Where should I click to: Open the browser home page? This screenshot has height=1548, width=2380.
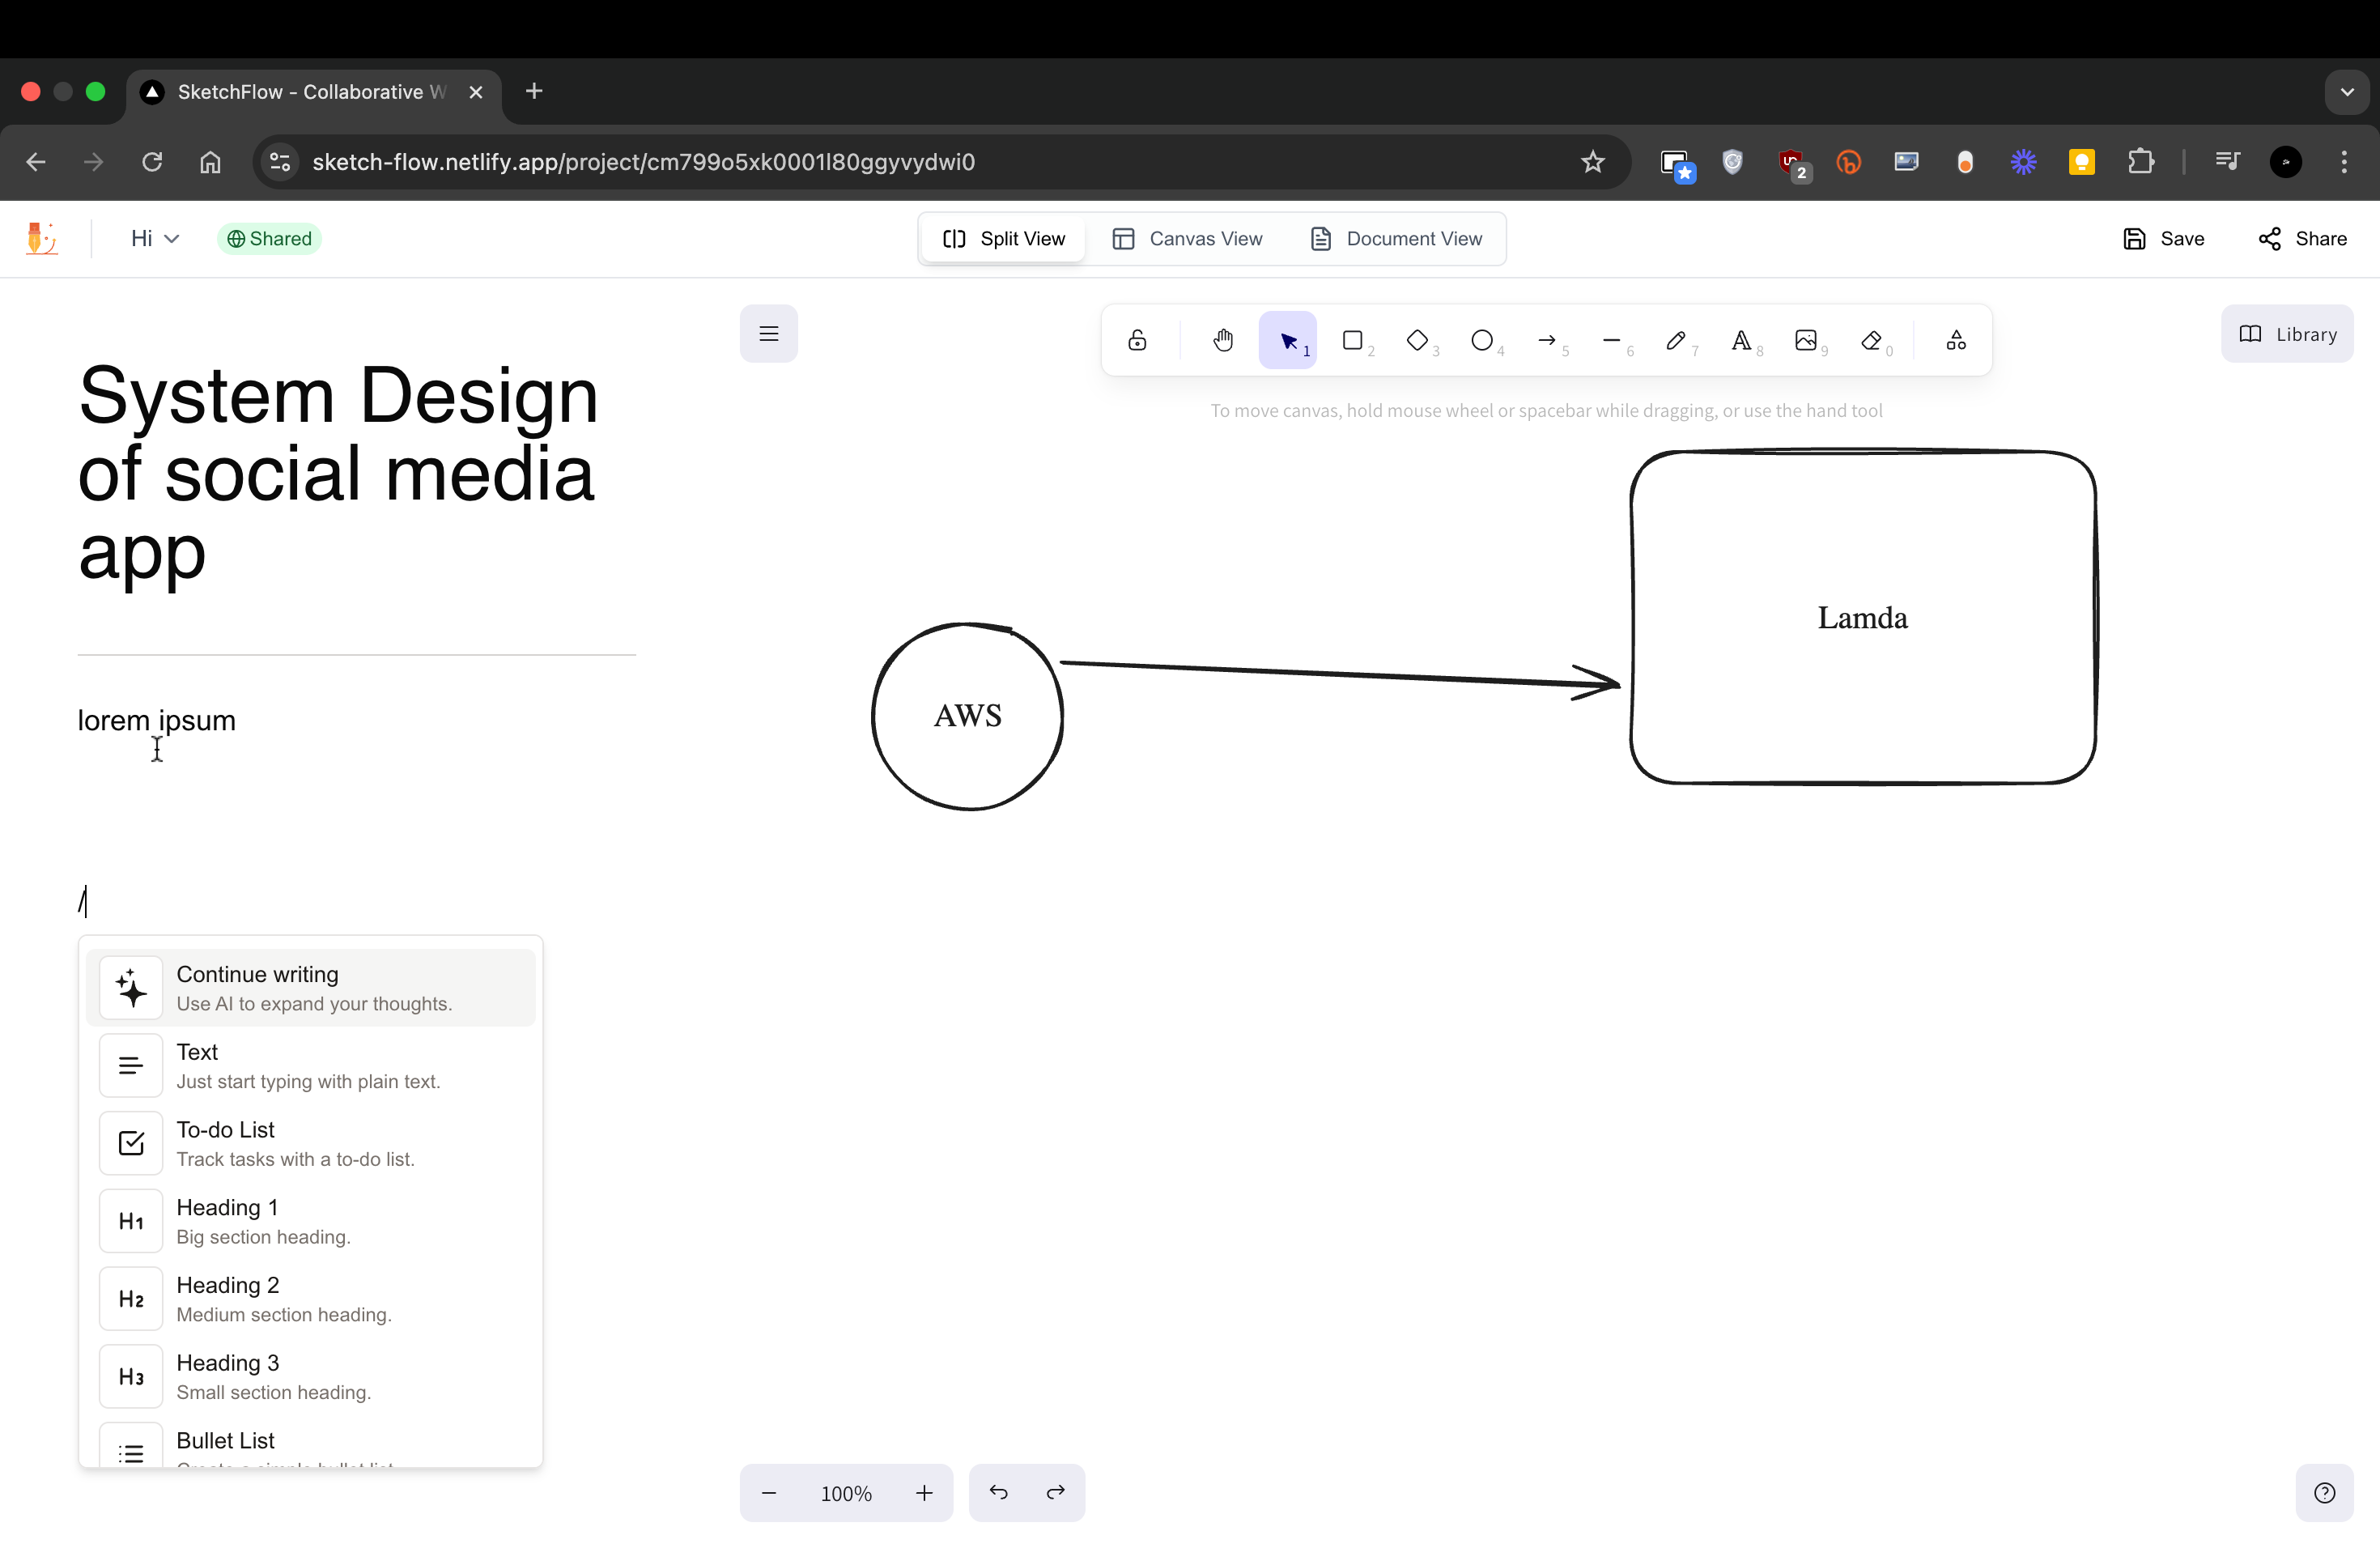click(x=210, y=162)
